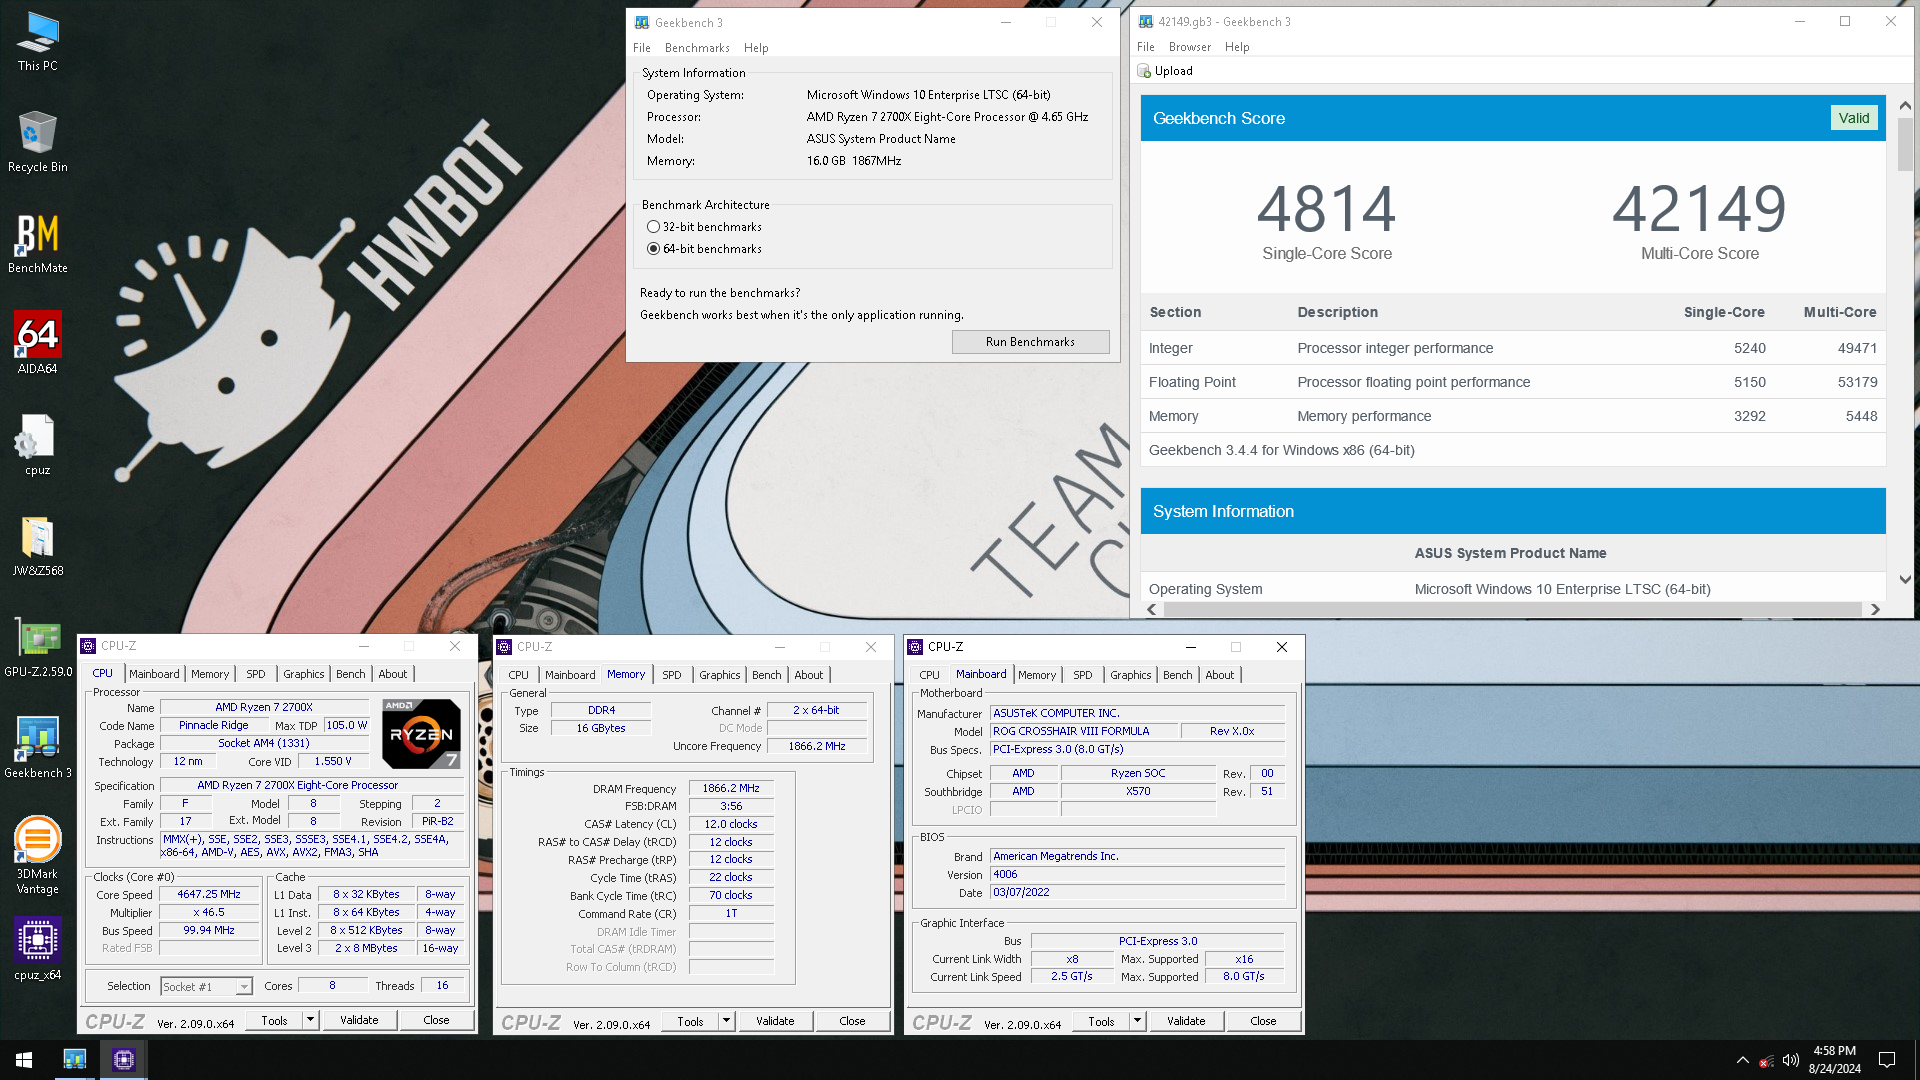This screenshot has height=1080, width=1920.
Task: Click the Multi-Core Score 42149
Action: [1699, 208]
